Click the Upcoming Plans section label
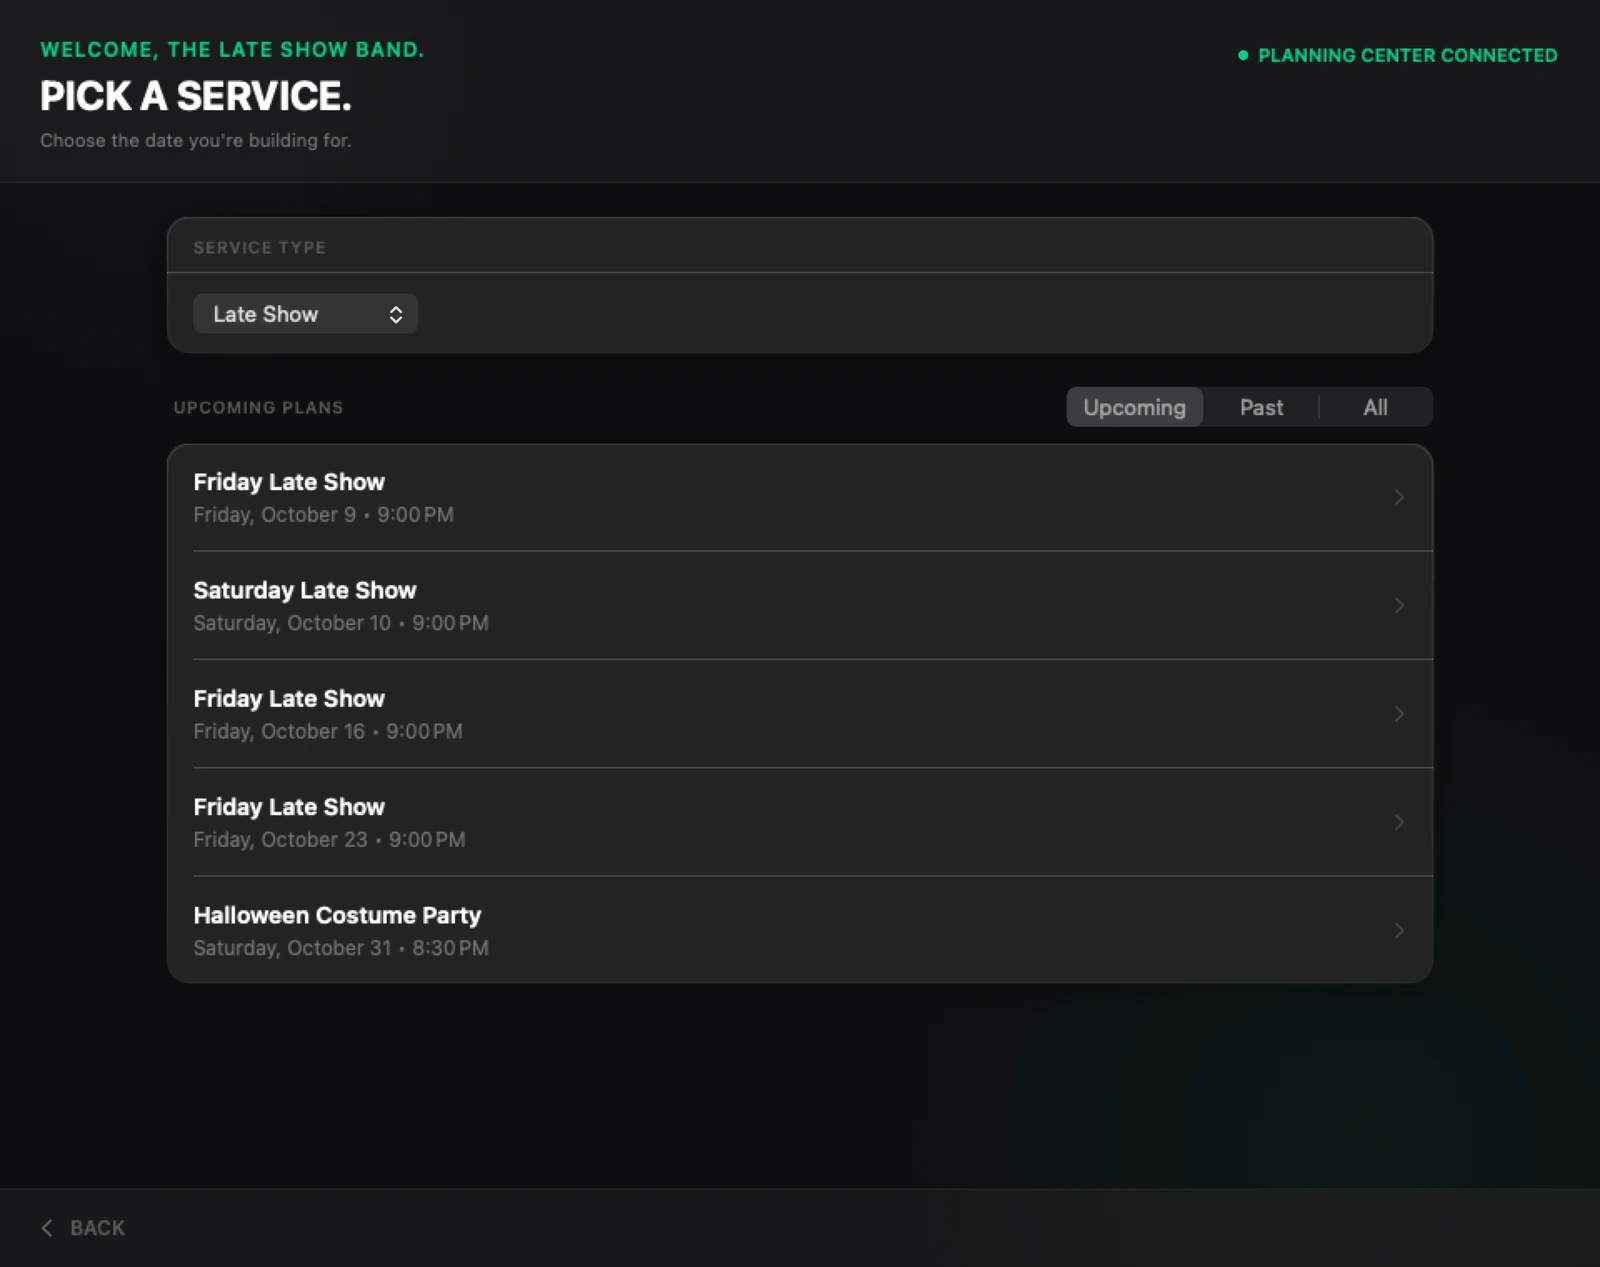This screenshot has width=1600, height=1267. (x=258, y=407)
